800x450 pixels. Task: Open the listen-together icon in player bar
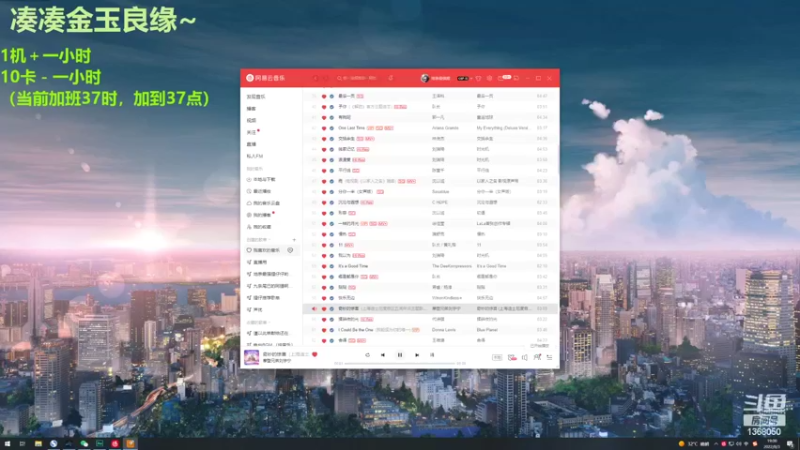pos(537,358)
